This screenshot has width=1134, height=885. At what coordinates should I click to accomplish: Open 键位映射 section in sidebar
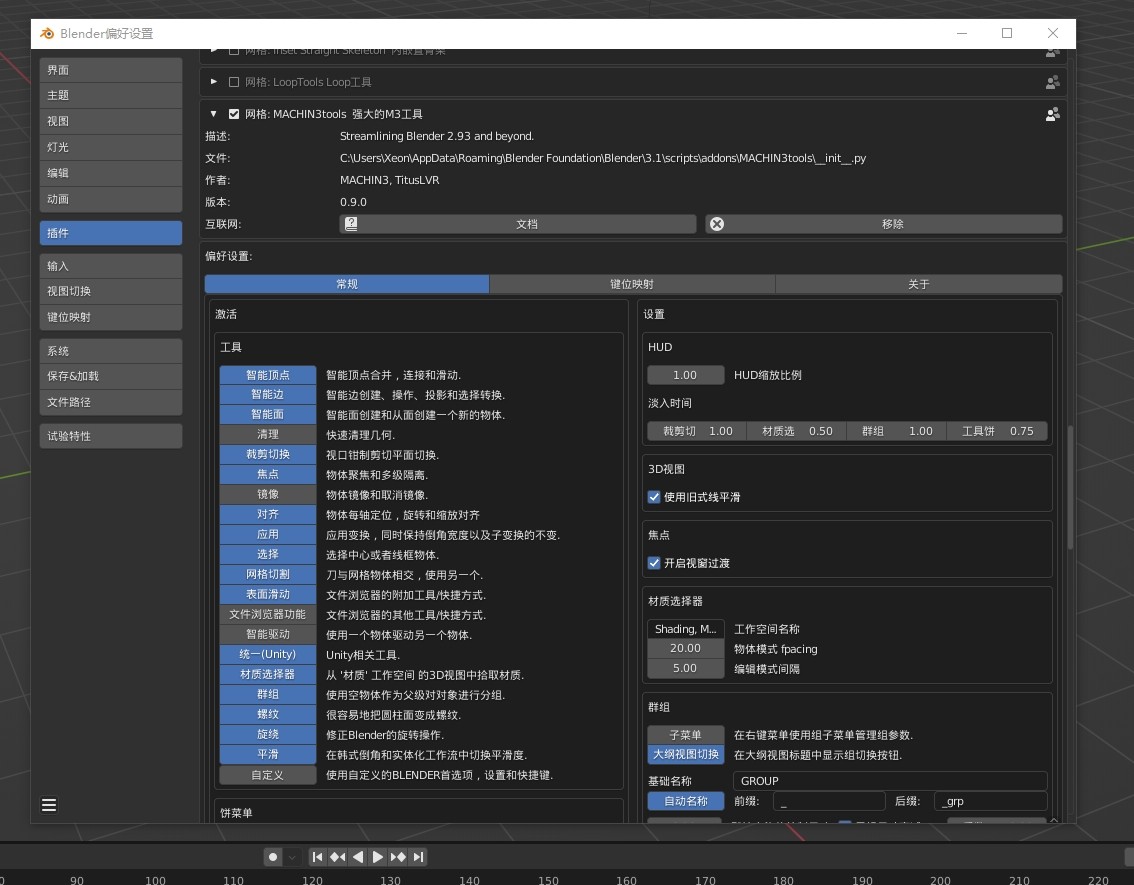(x=111, y=317)
